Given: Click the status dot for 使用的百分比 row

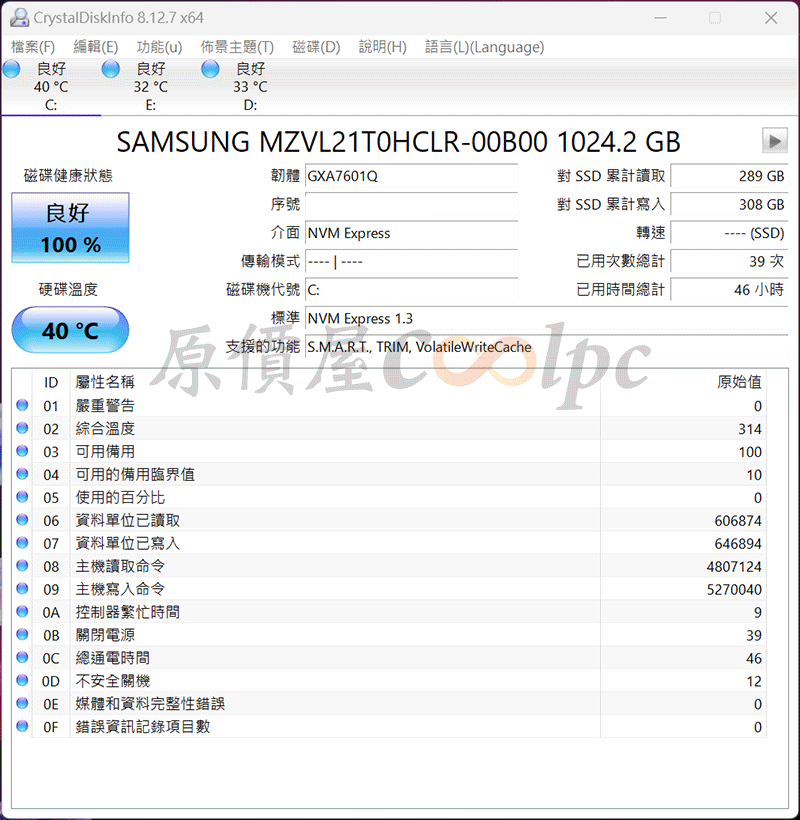Looking at the screenshot, I should [x=22, y=497].
